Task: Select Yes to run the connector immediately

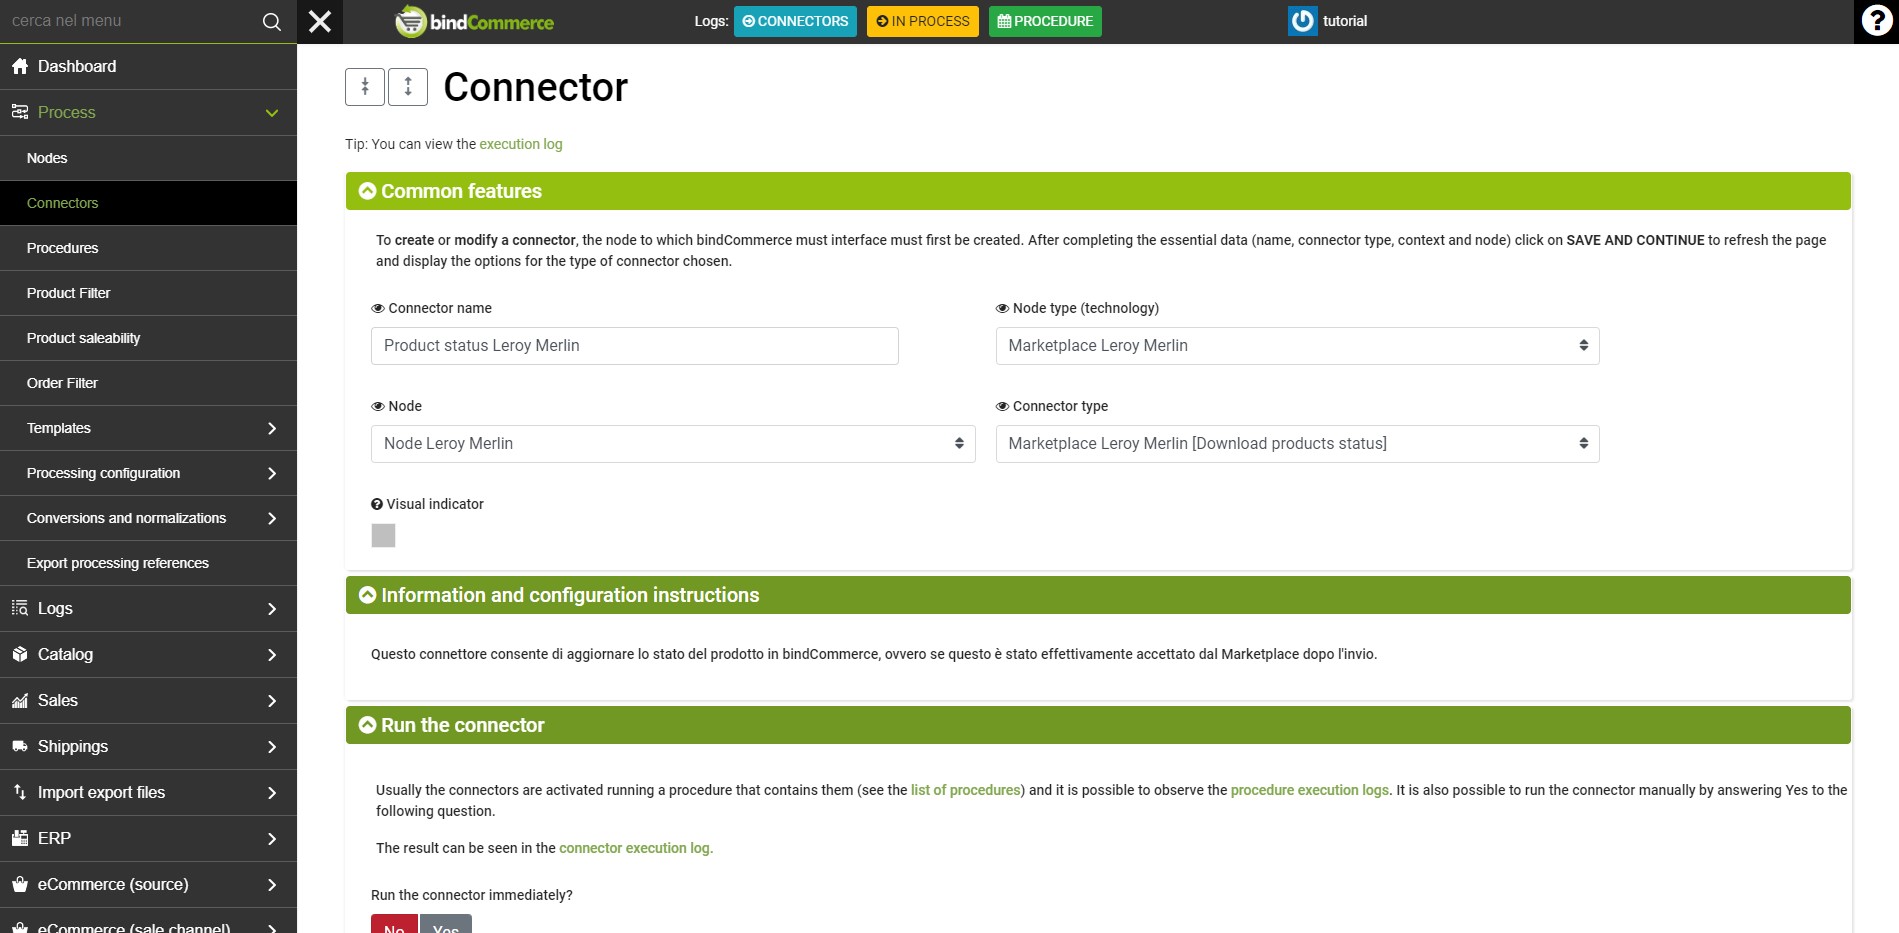Action: click(x=446, y=924)
